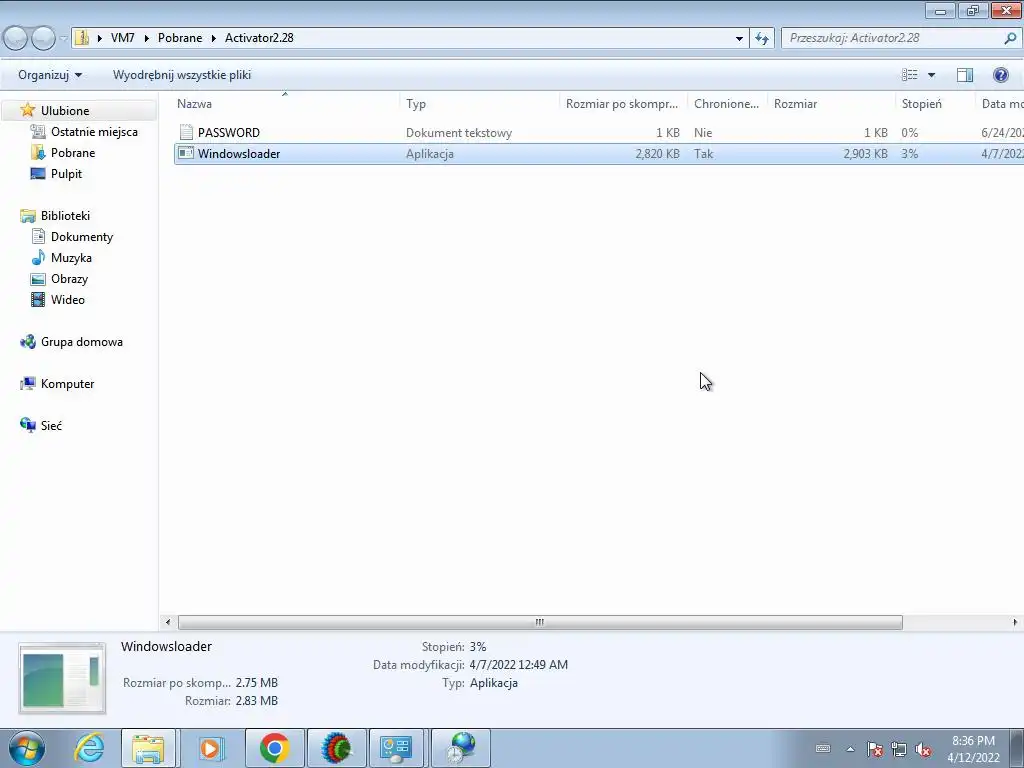
Task: Click the Wideo film strip icon
Action: coord(39,300)
